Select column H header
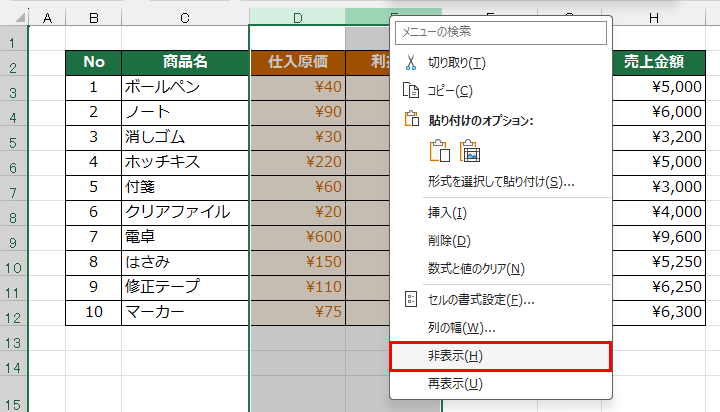Image resolution: width=720 pixels, height=412 pixels. point(654,17)
